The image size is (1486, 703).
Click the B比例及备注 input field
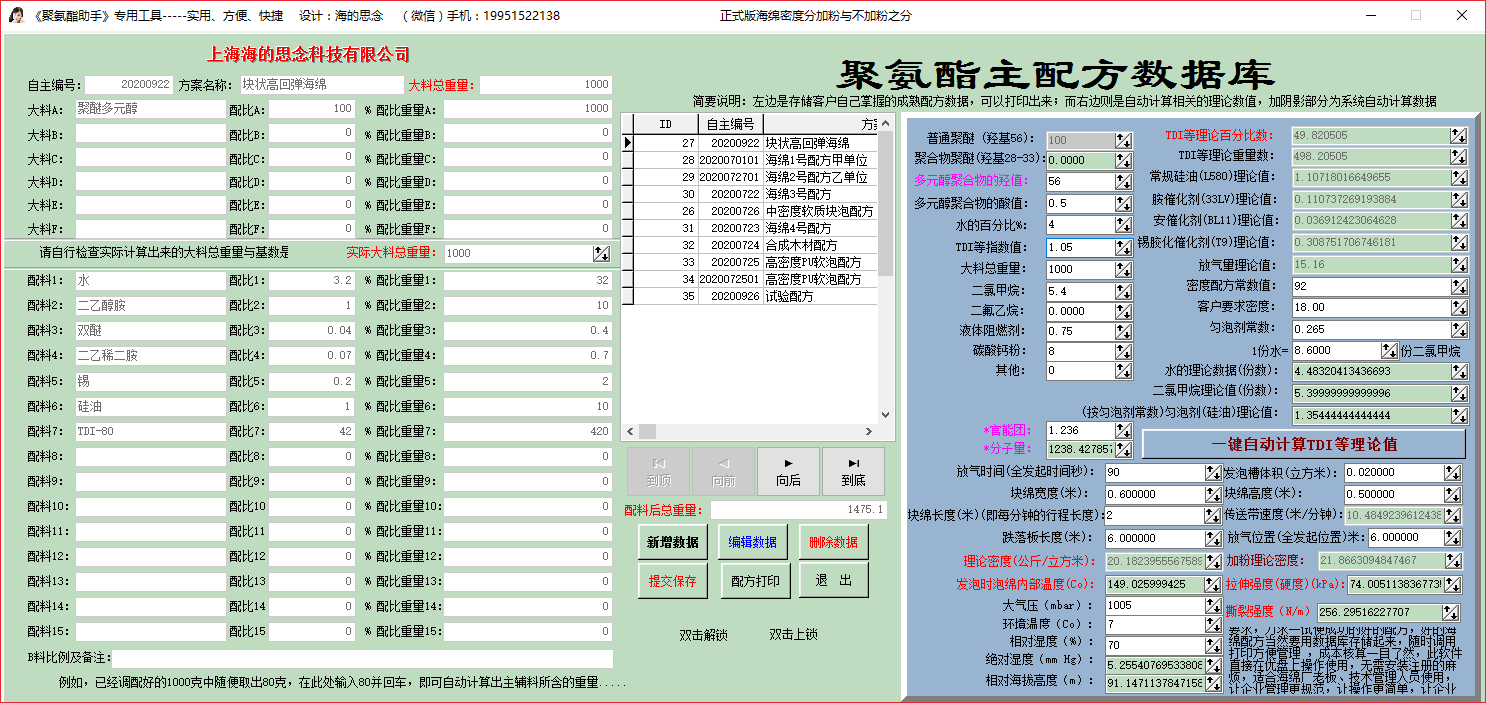coord(362,659)
